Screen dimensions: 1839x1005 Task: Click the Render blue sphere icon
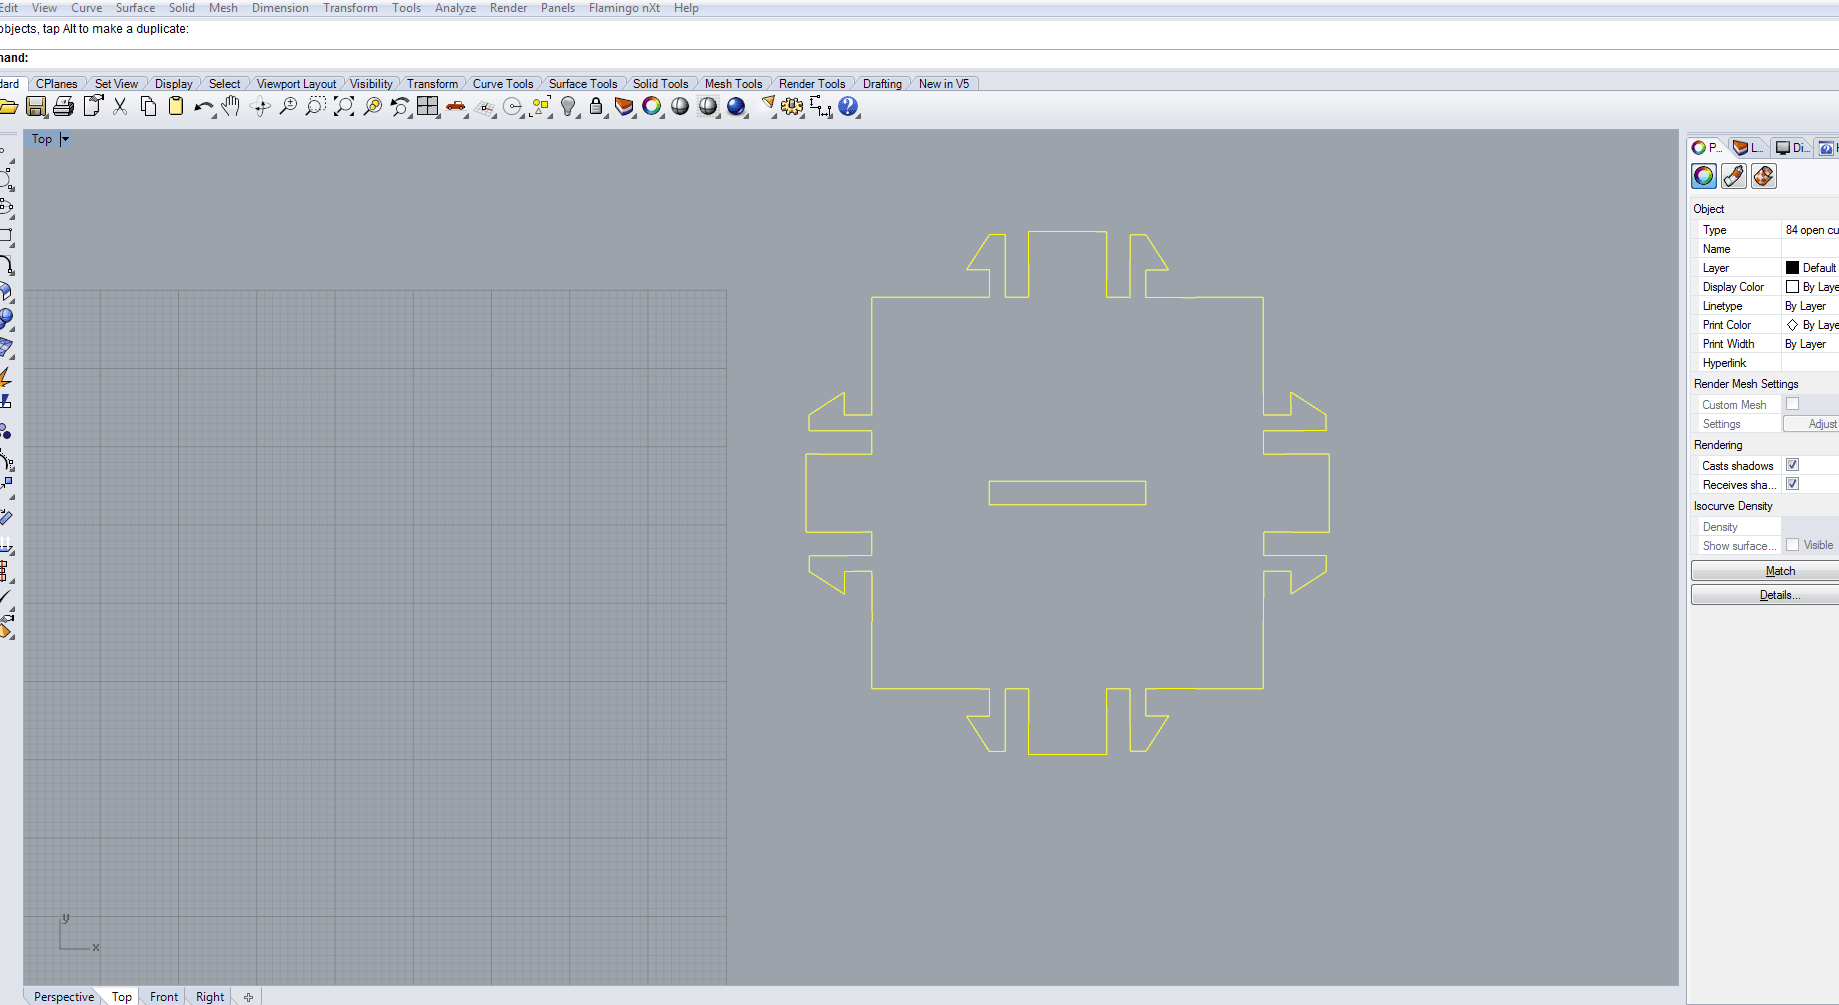(x=736, y=106)
